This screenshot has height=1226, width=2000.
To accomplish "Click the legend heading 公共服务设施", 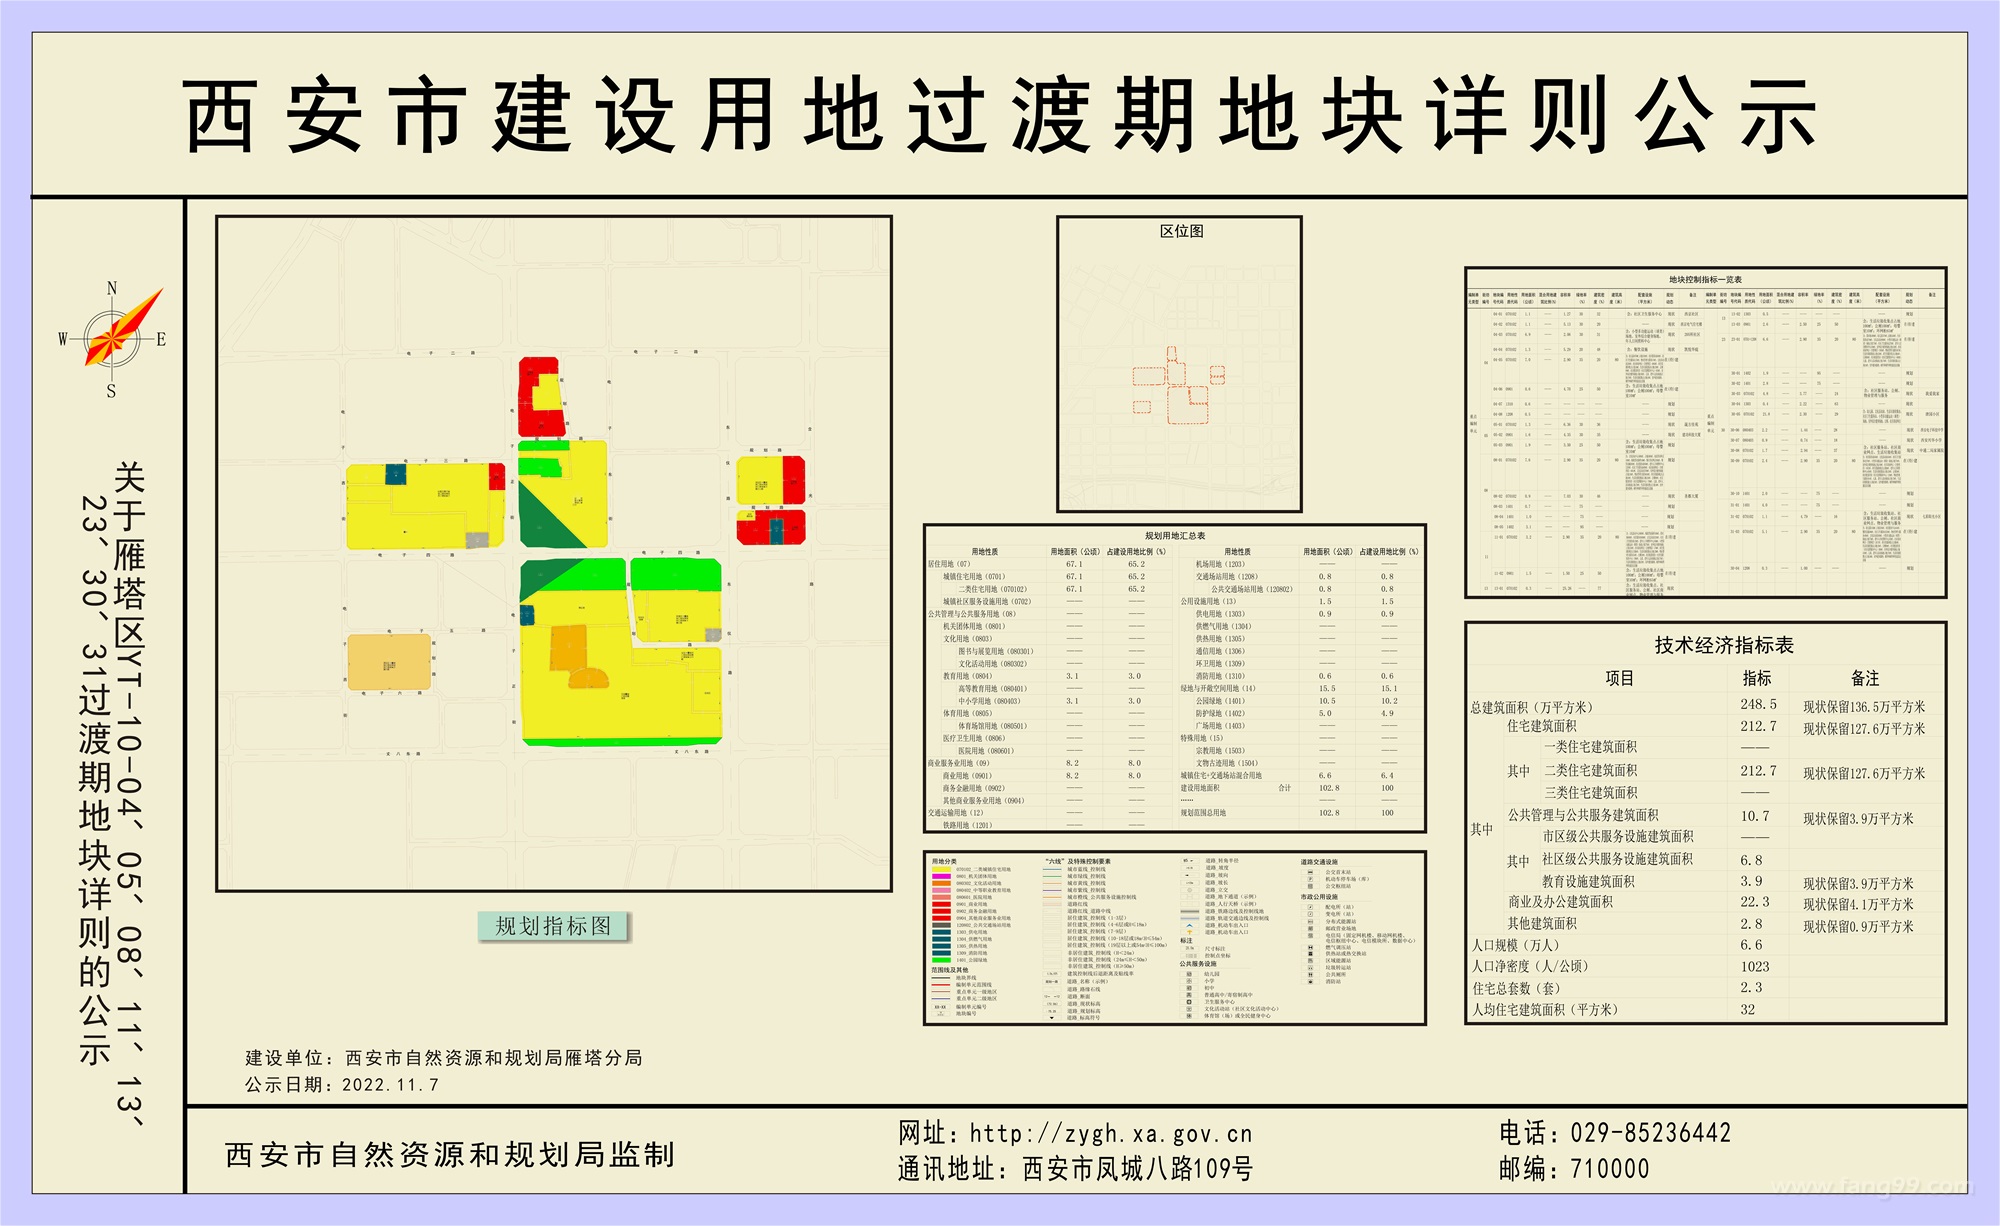I will click(1198, 964).
